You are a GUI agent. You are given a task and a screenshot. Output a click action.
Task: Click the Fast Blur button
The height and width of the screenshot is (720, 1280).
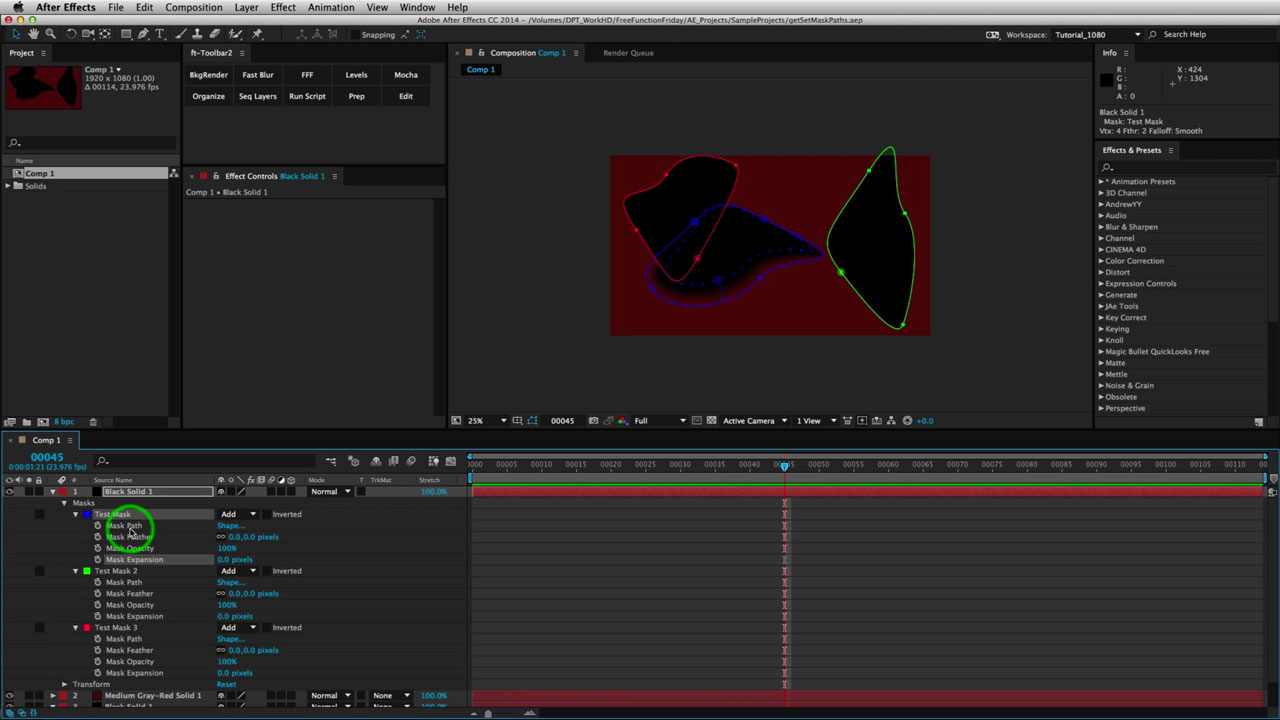point(258,75)
